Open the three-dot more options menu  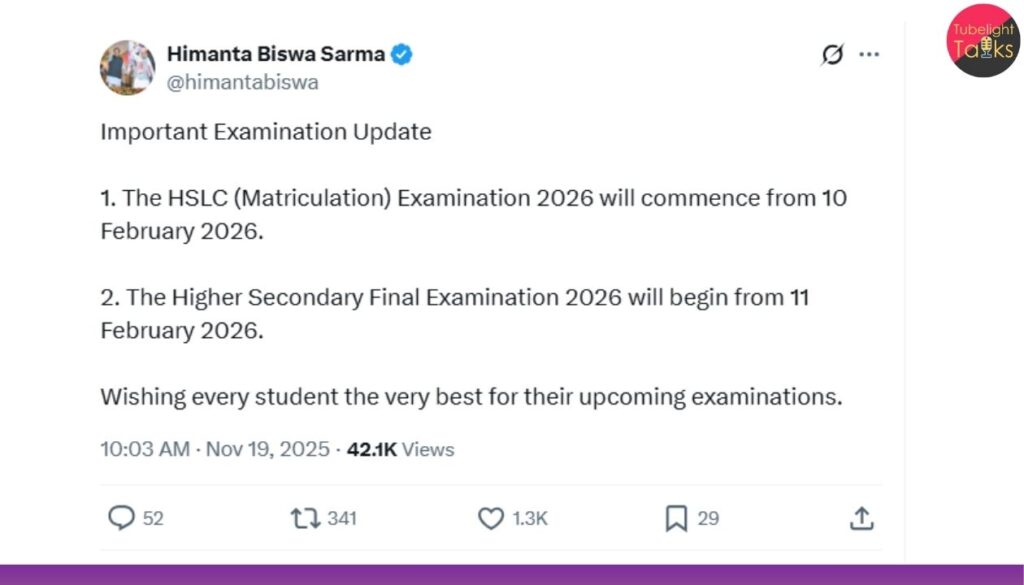[x=869, y=55]
